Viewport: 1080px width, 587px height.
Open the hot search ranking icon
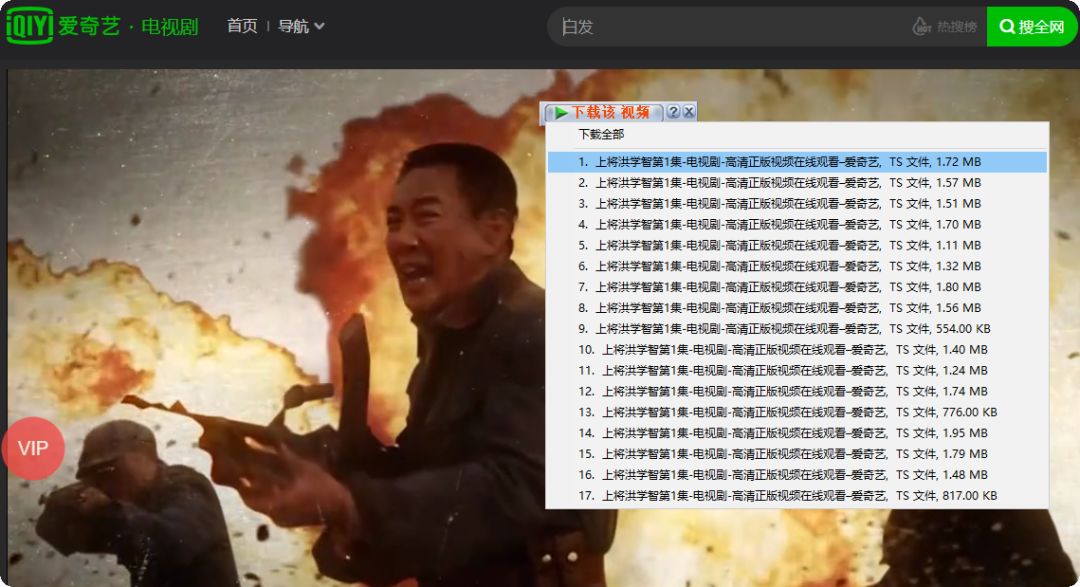point(922,26)
